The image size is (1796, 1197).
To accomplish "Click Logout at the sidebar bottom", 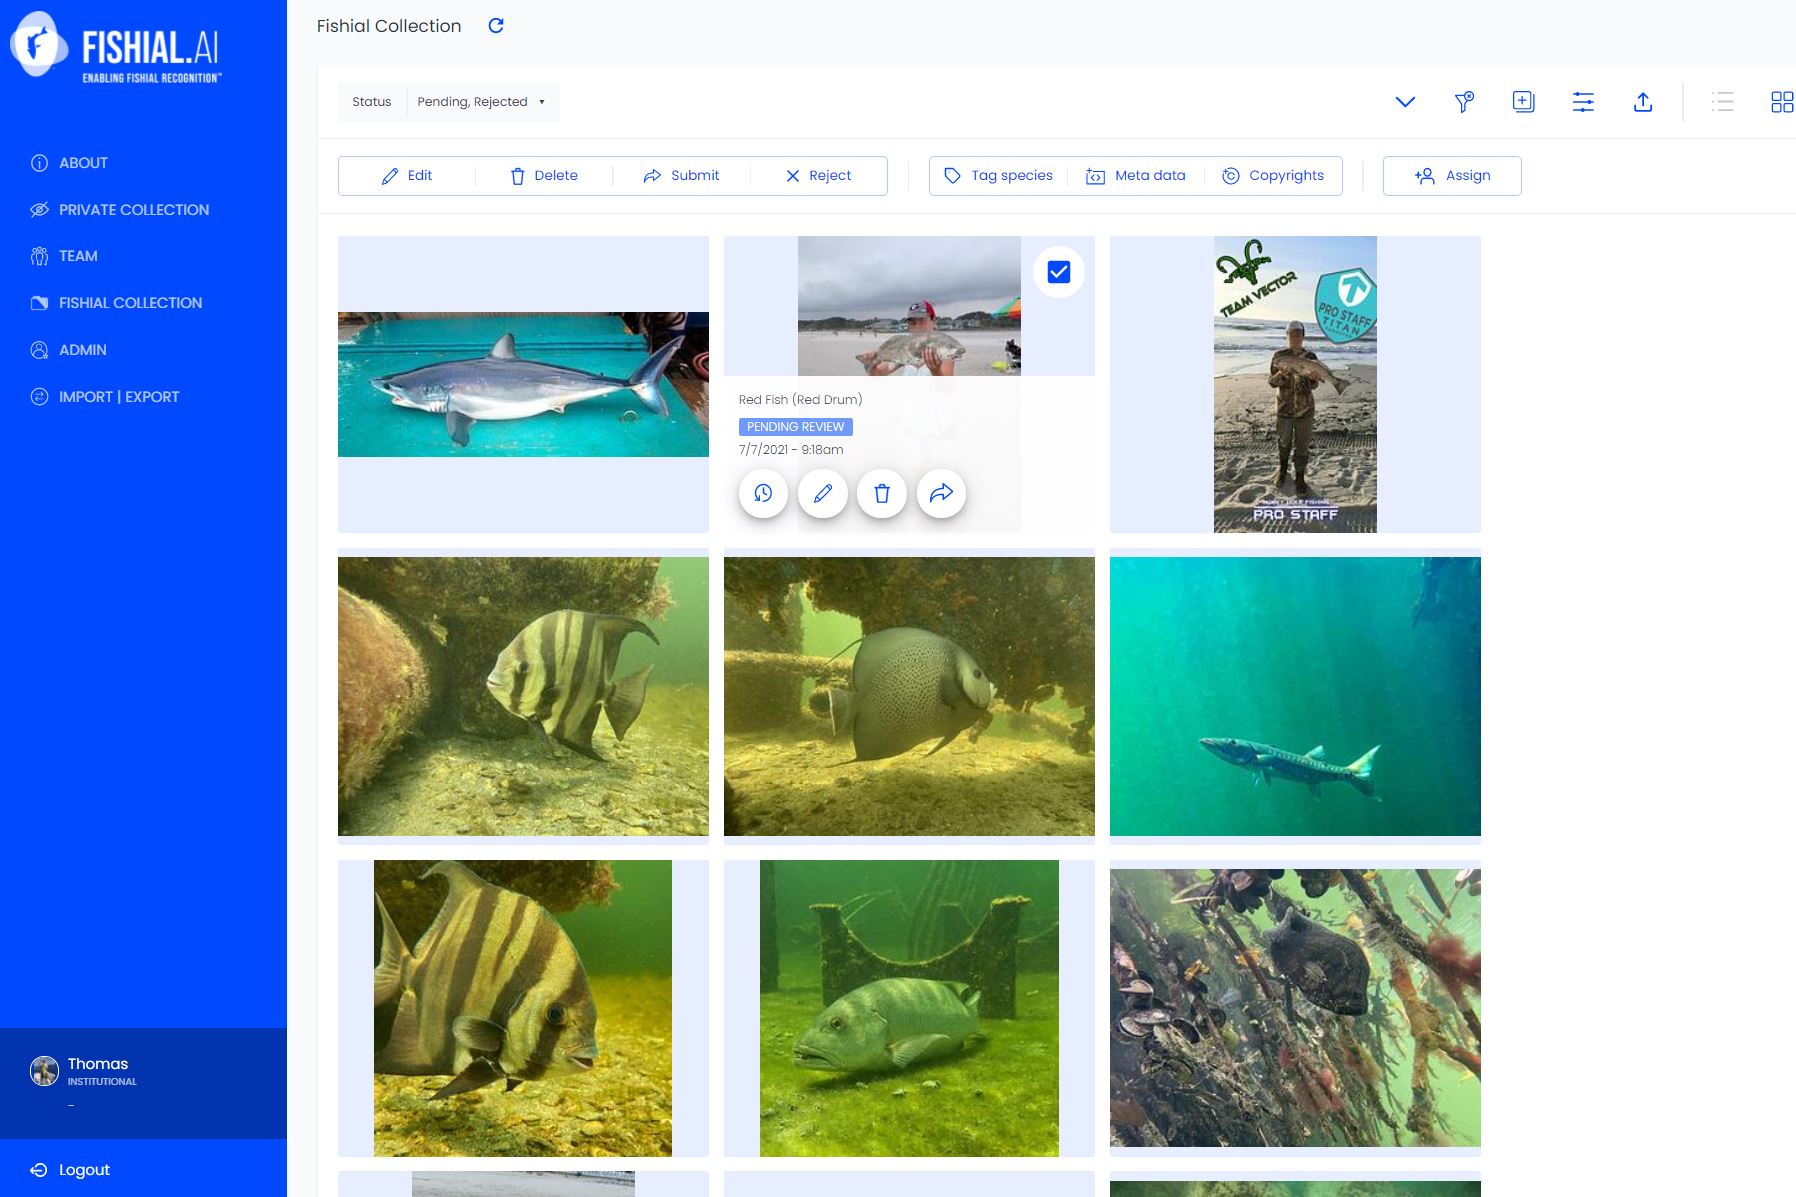I will point(84,1170).
